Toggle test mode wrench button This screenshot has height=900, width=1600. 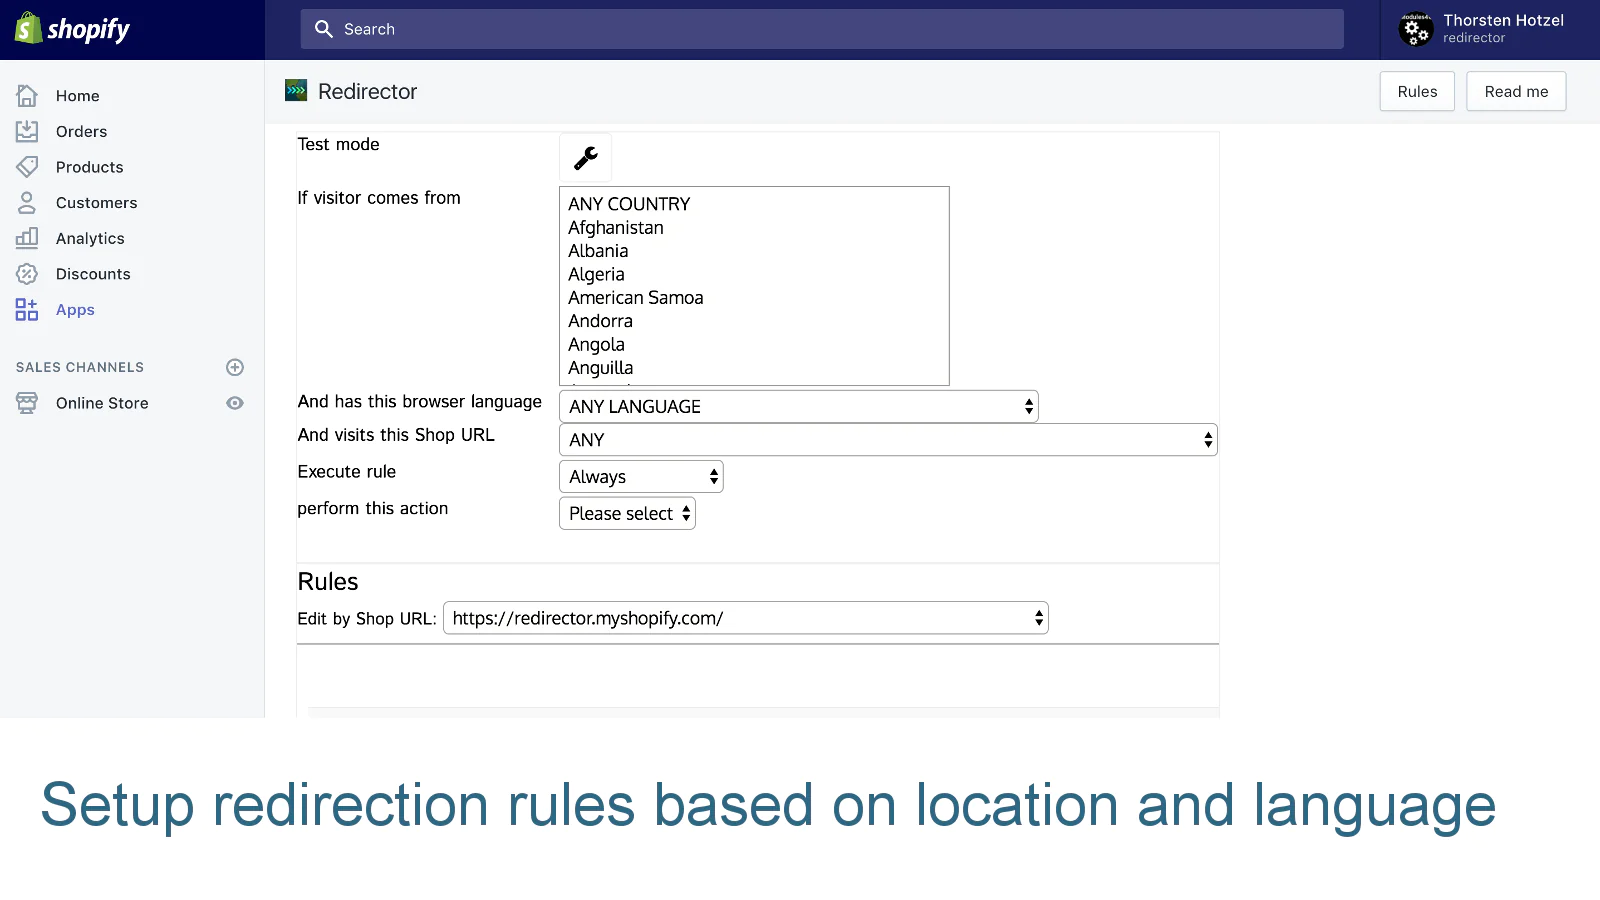point(585,157)
